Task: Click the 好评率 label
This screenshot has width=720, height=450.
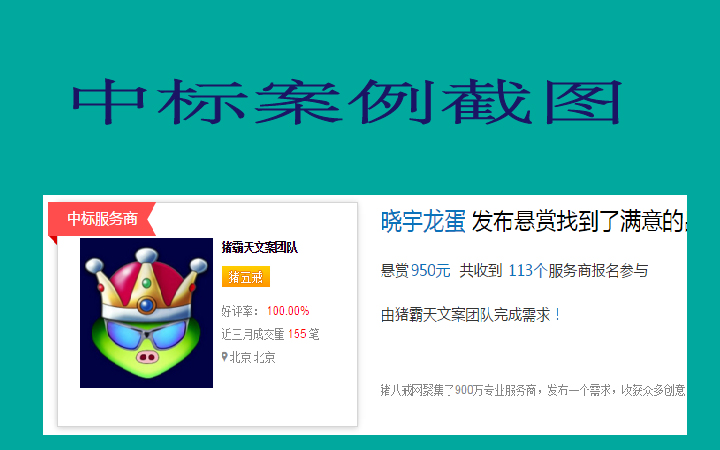Action: coord(237,311)
